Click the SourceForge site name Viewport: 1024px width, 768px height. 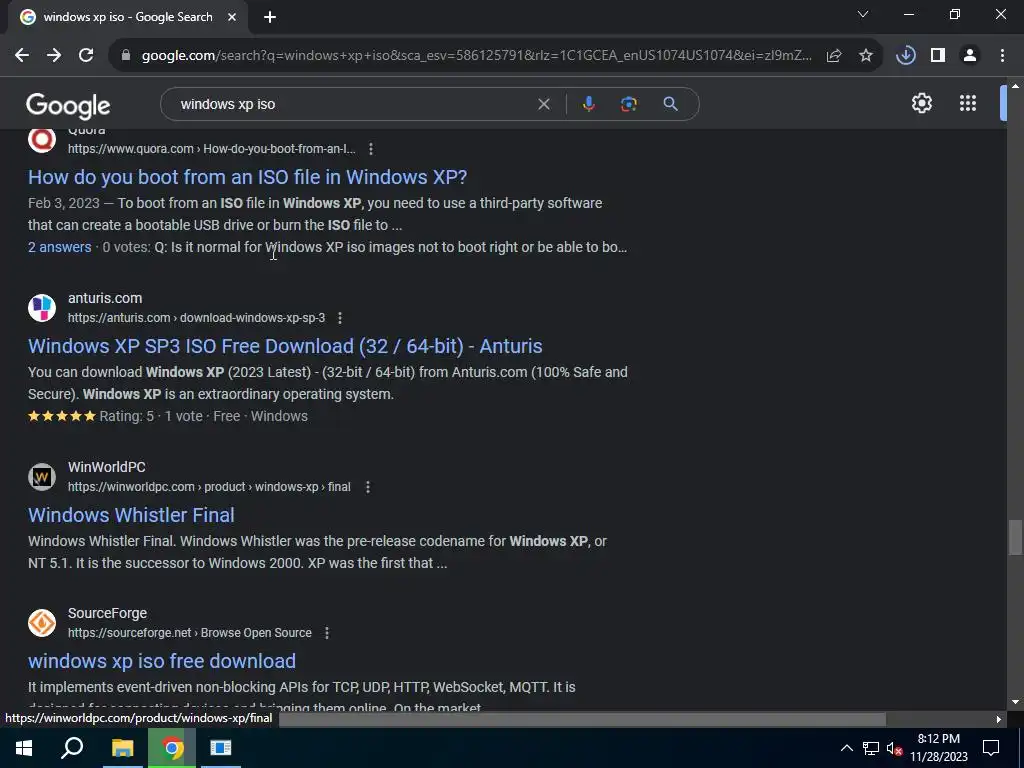click(107, 613)
